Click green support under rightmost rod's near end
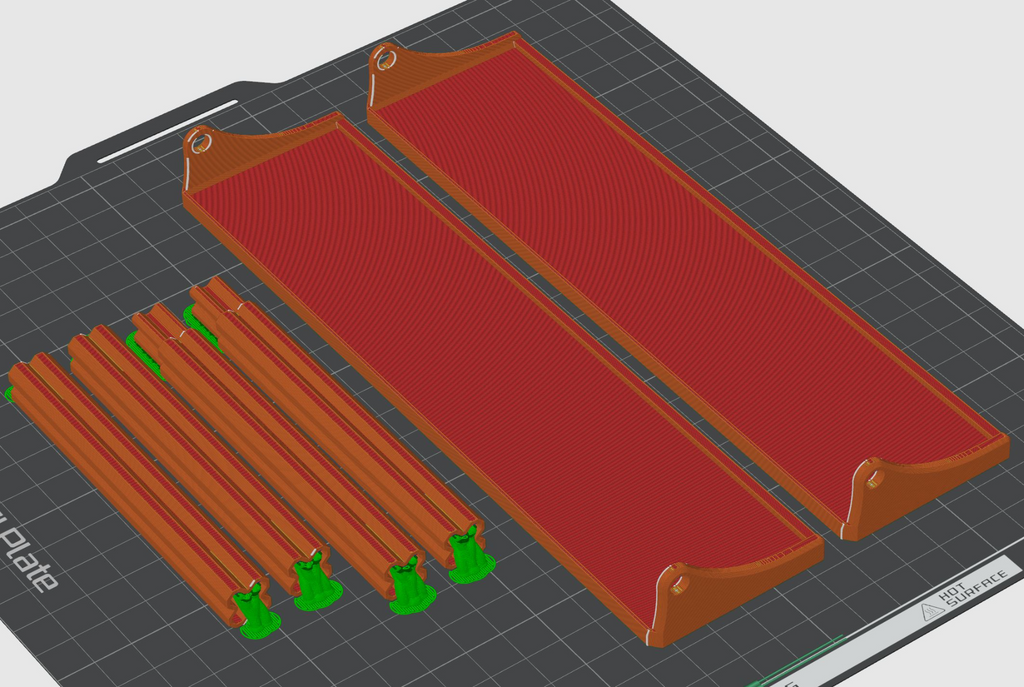 coord(470,559)
